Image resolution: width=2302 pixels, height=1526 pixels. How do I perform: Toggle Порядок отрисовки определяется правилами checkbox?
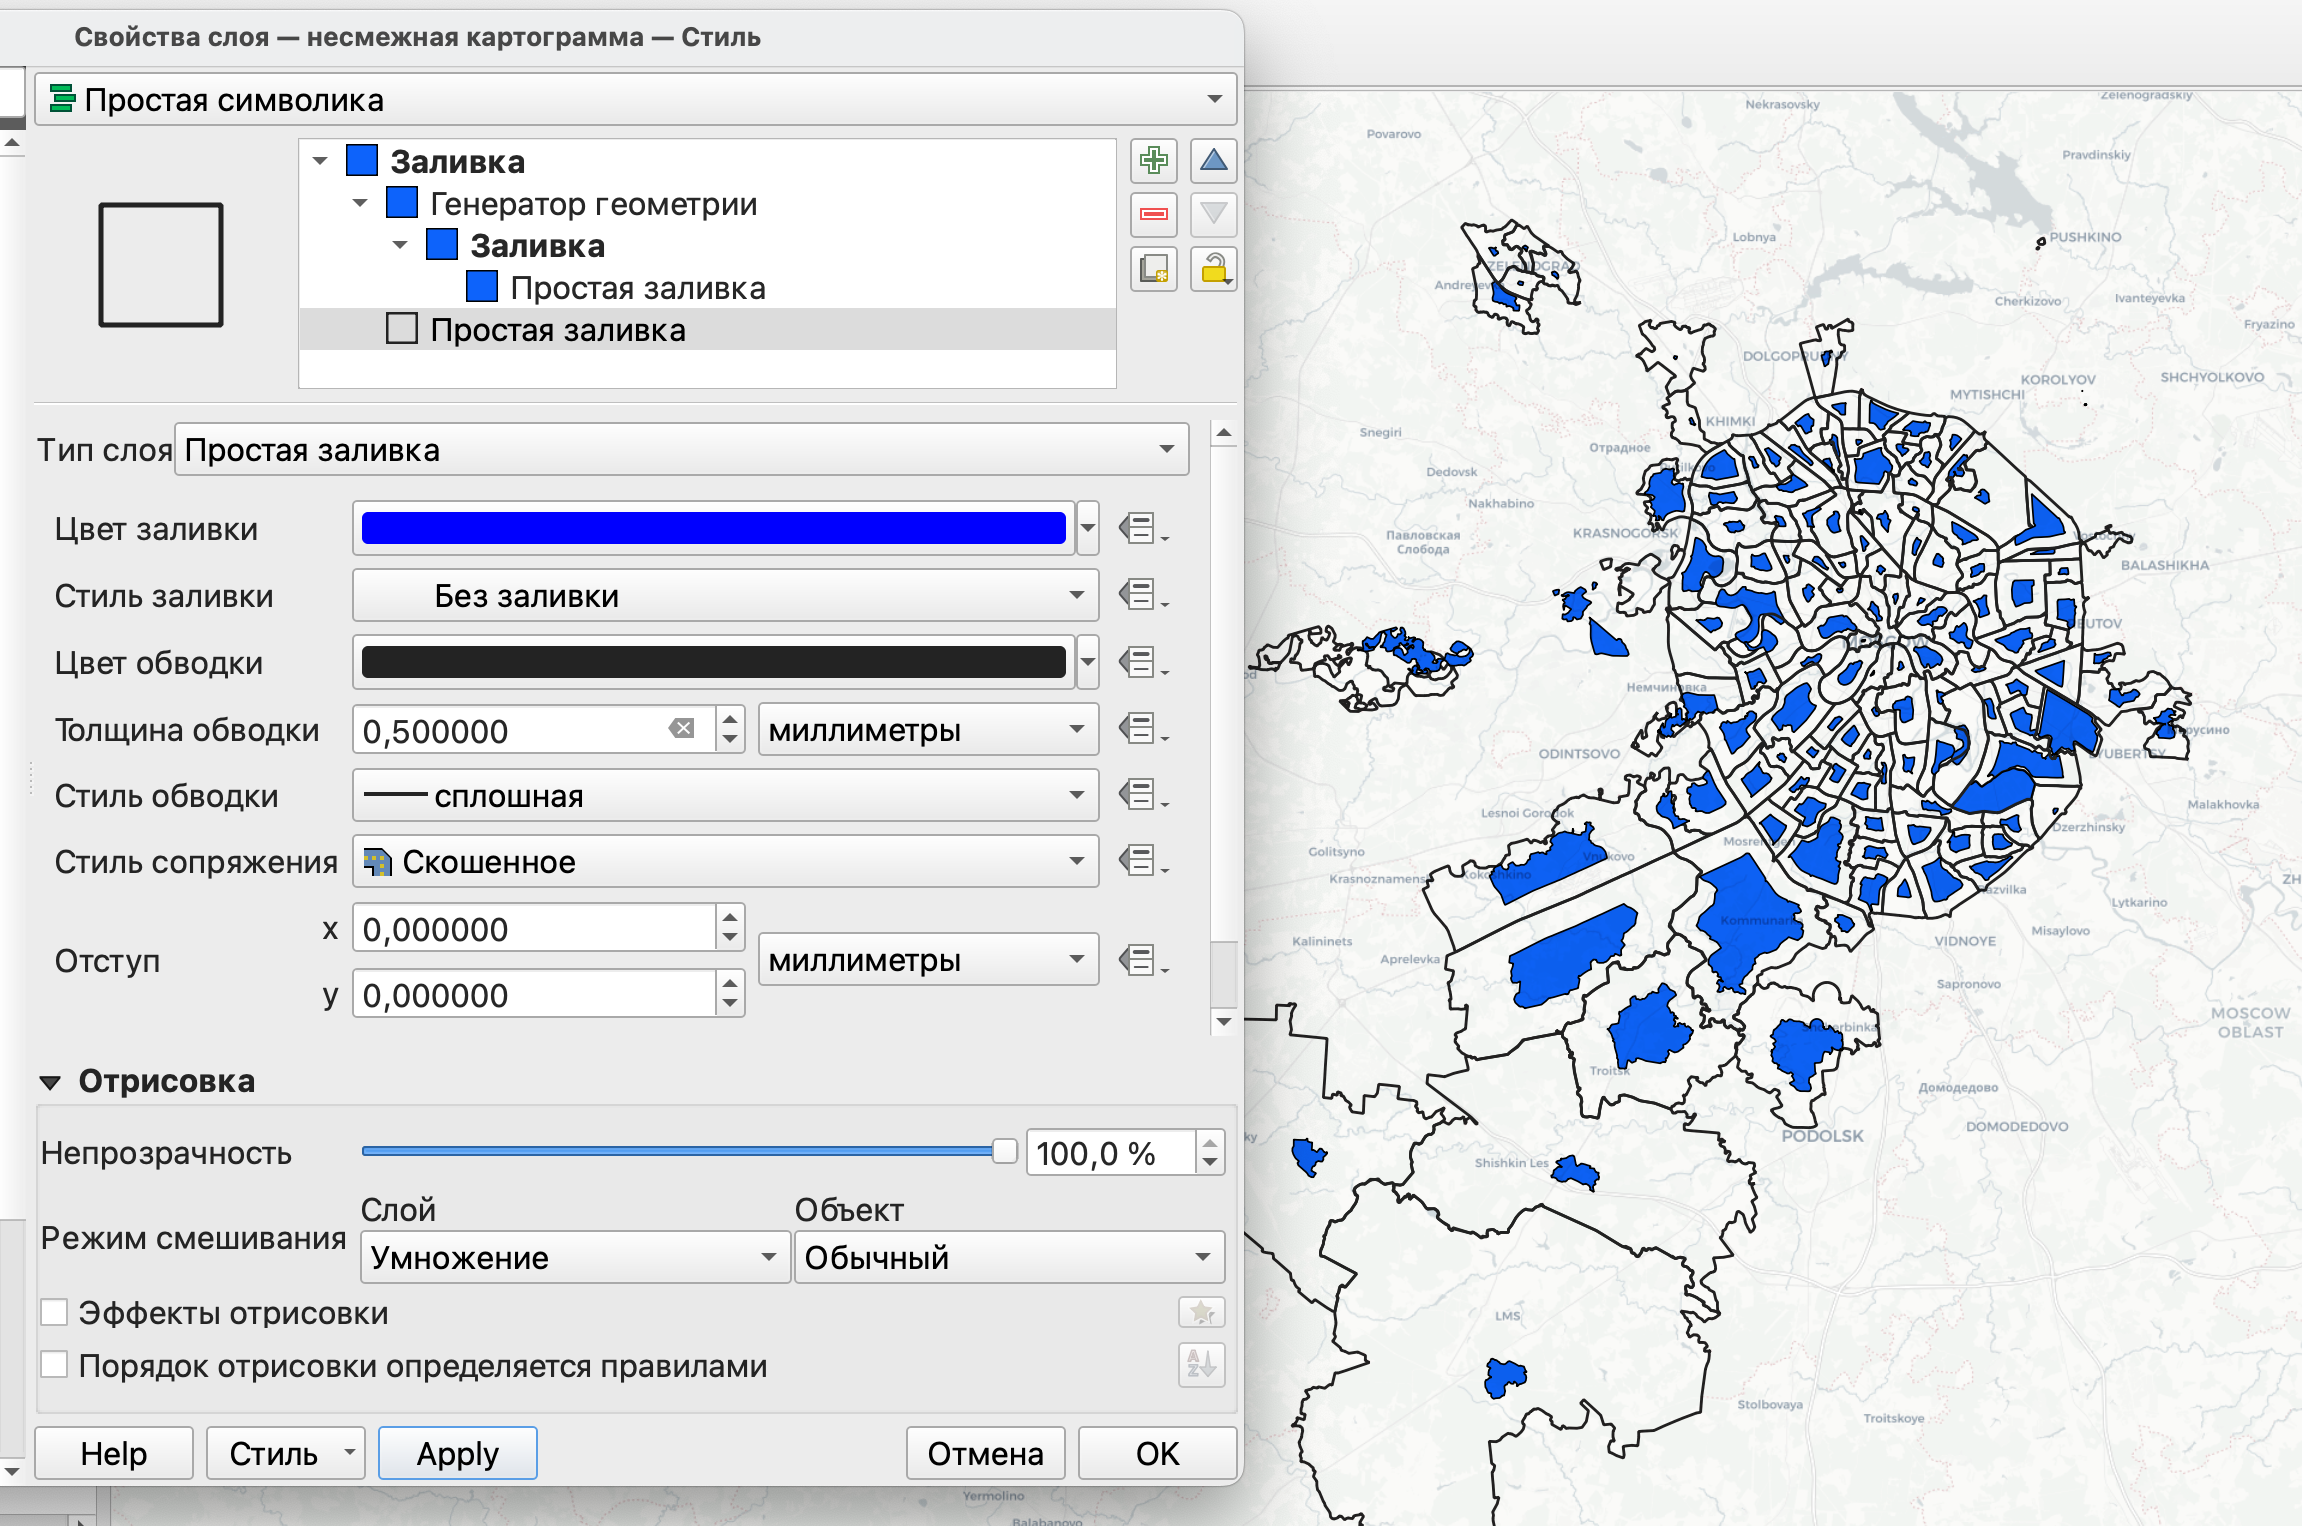point(54,1365)
